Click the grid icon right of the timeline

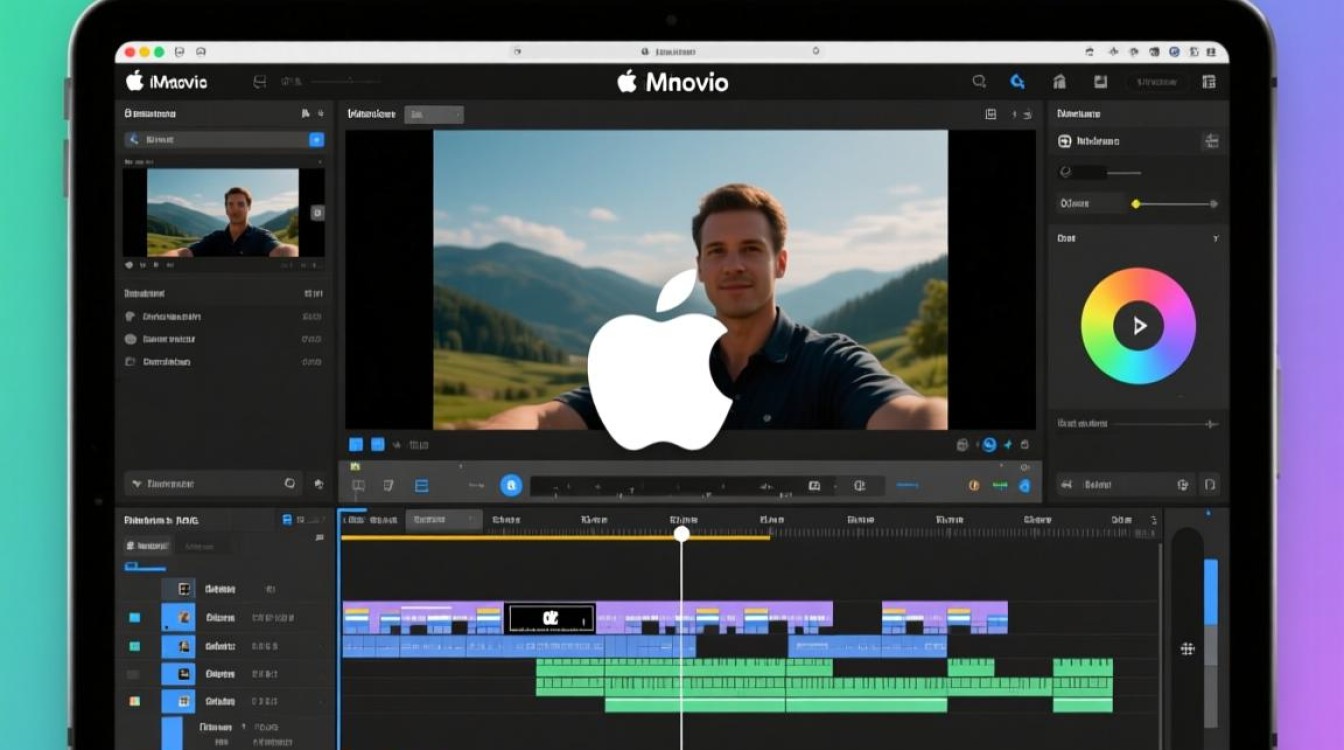click(x=1188, y=649)
